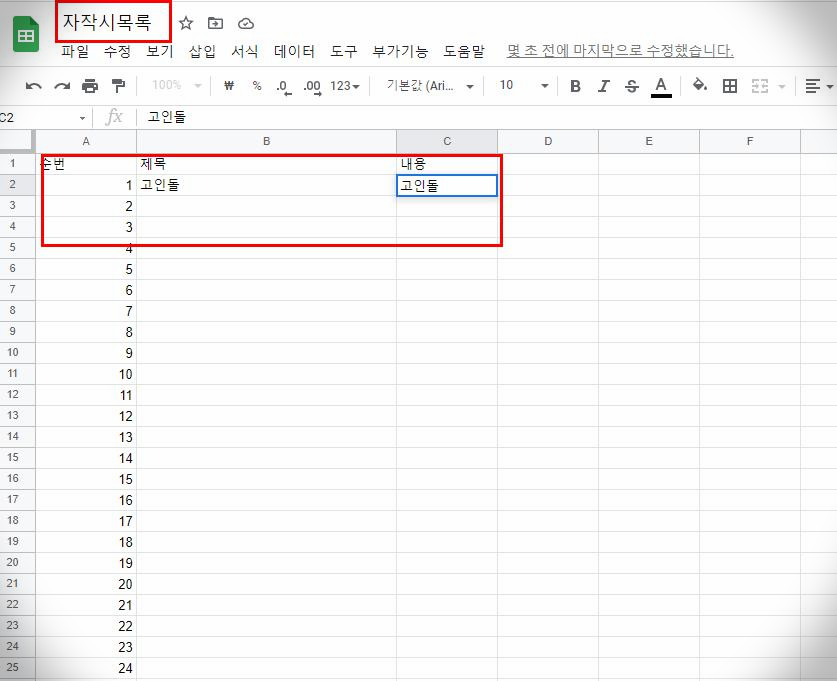This screenshot has width=837, height=681.
Task: Increase decimal places
Action: pos(312,86)
